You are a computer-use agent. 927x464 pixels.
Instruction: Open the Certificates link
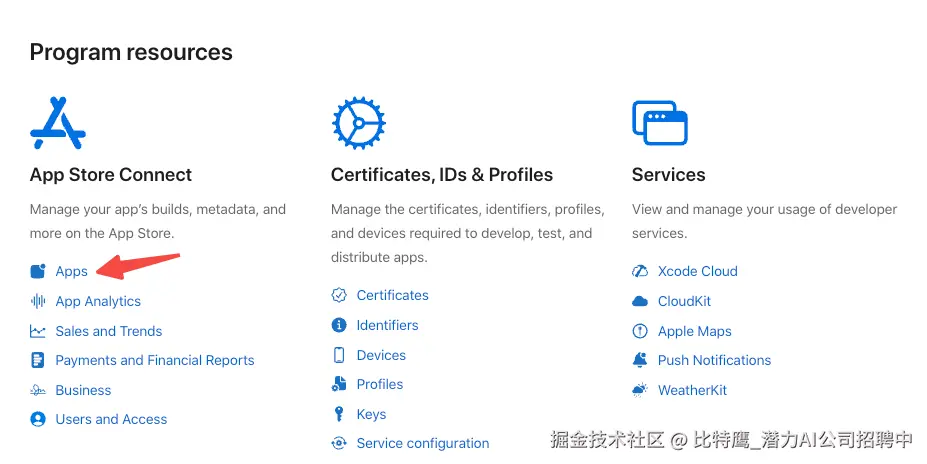(x=393, y=295)
